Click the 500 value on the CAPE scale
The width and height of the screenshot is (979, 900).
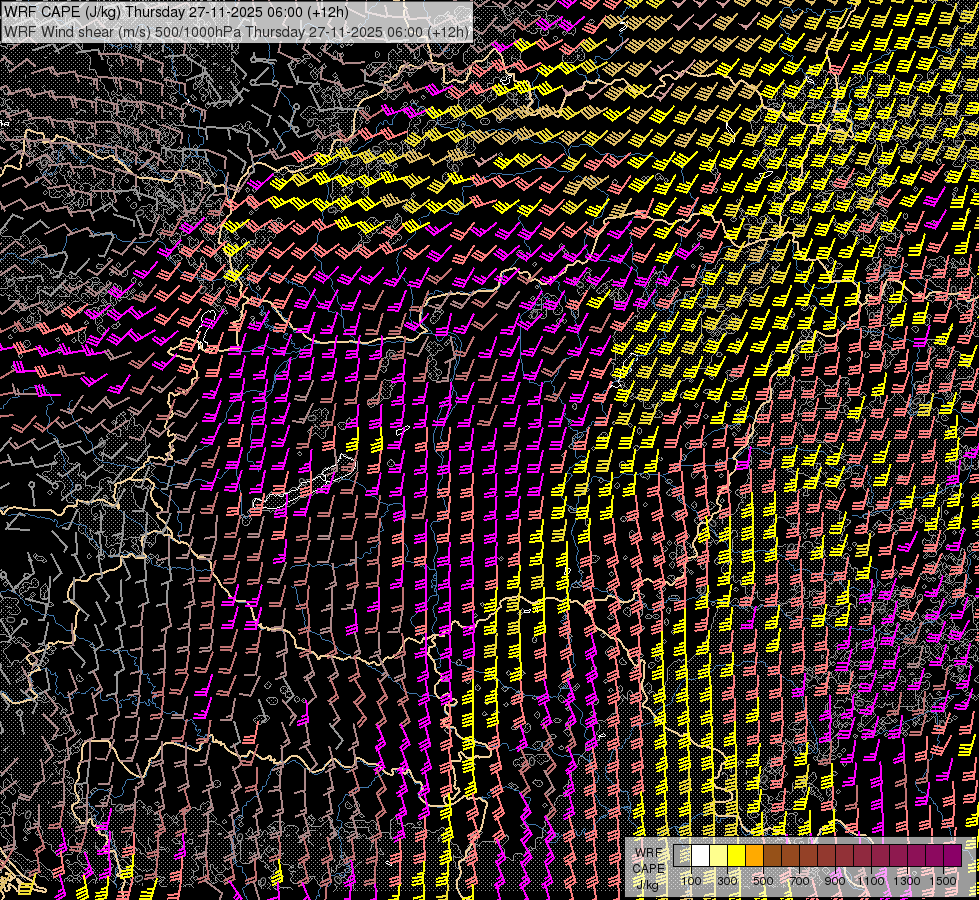click(763, 881)
